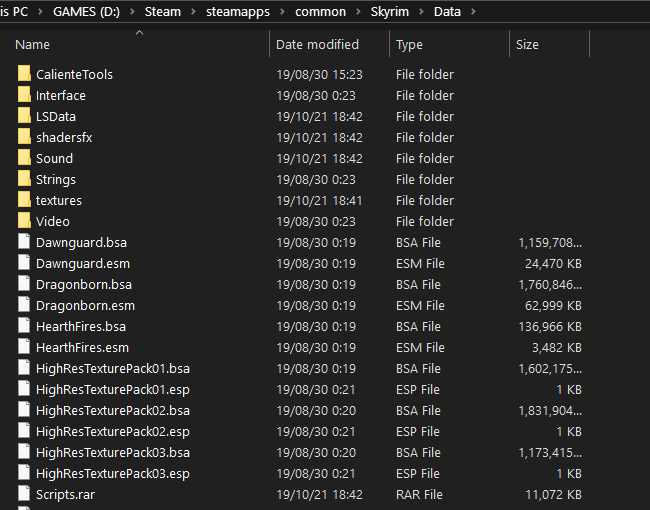Click the Sound folder icon
Image resolution: width=650 pixels, height=510 pixels.
24,158
